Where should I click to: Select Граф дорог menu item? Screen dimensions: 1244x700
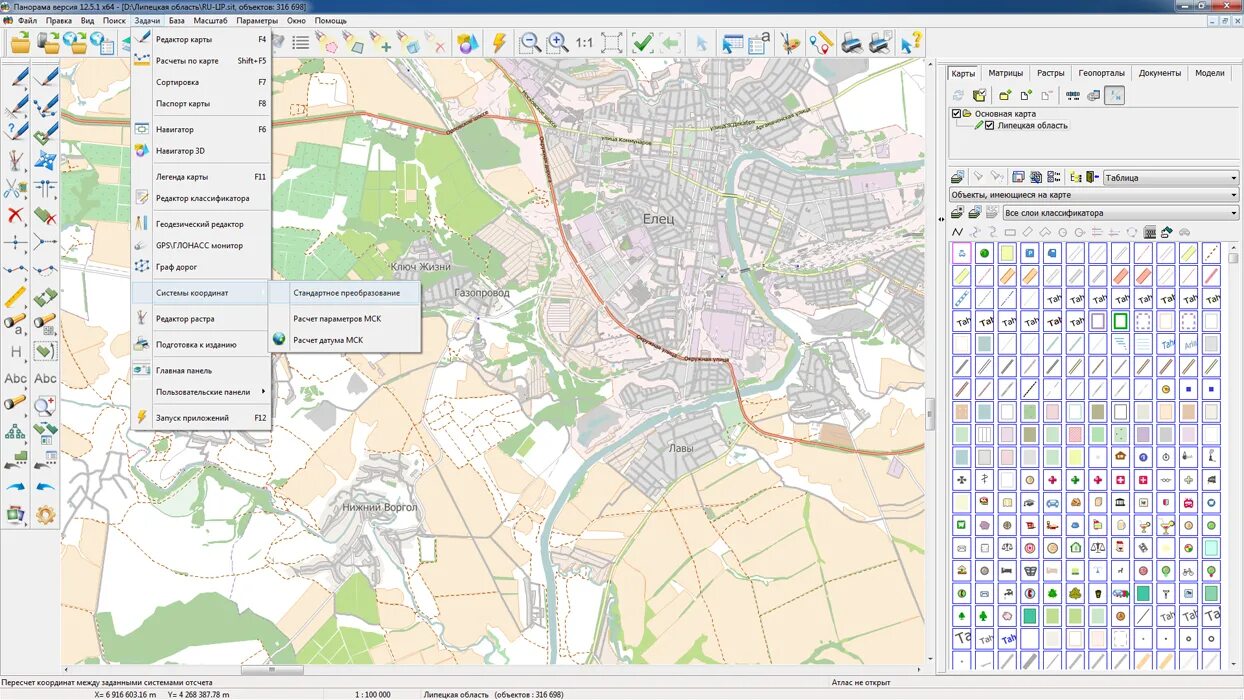pyautogui.click(x=201, y=267)
